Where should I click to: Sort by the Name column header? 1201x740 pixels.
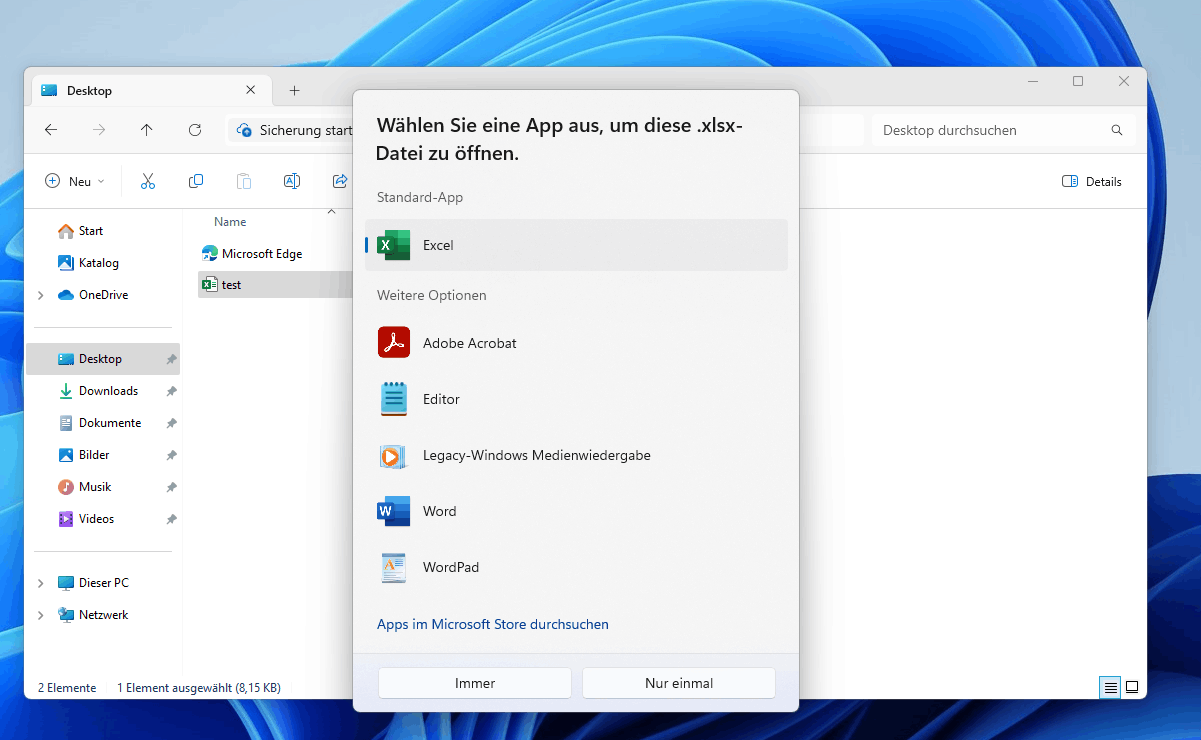click(x=230, y=222)
